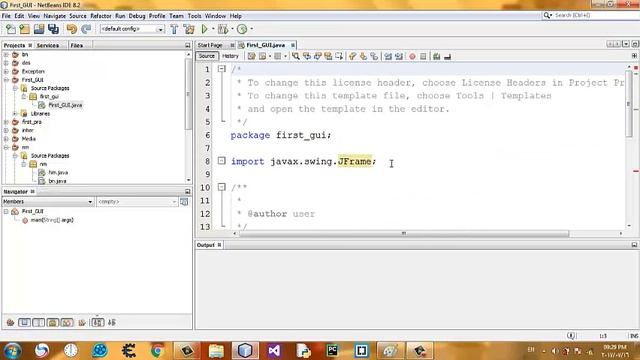Select First_GUI.java in Projects tree
The width and height of the screenshot is (640, 360).
point(65,105)
